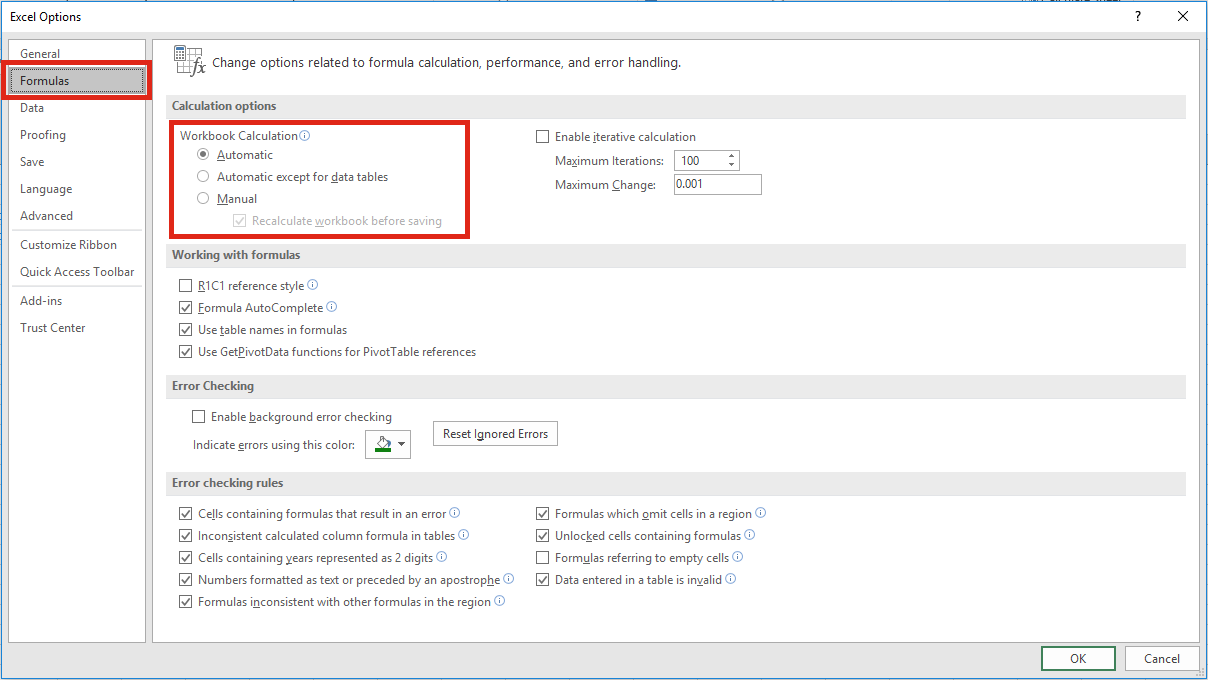The width and height of the screenshot is (1208, 680).
Task: Click info icon for formulas omitting cells
Action: (x=761, y=513)
